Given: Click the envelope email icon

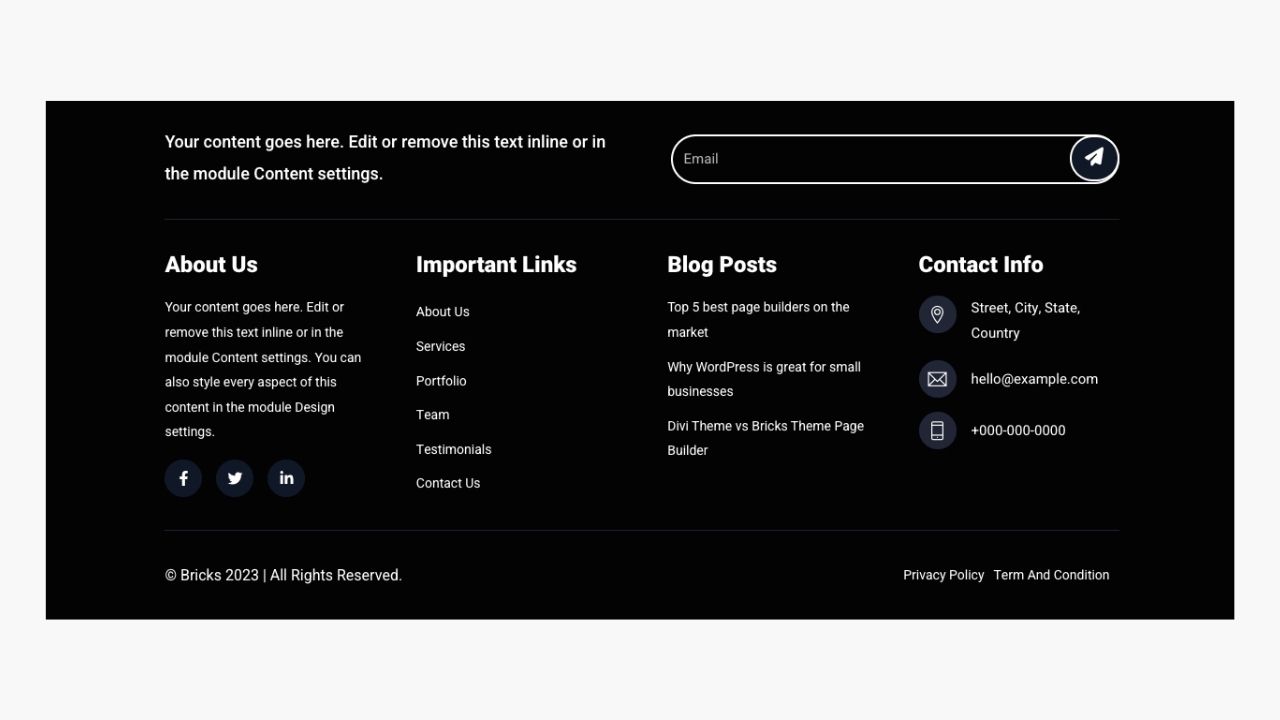Looking at the screenshot, I should pyautogui.click(x=937, y=379).
